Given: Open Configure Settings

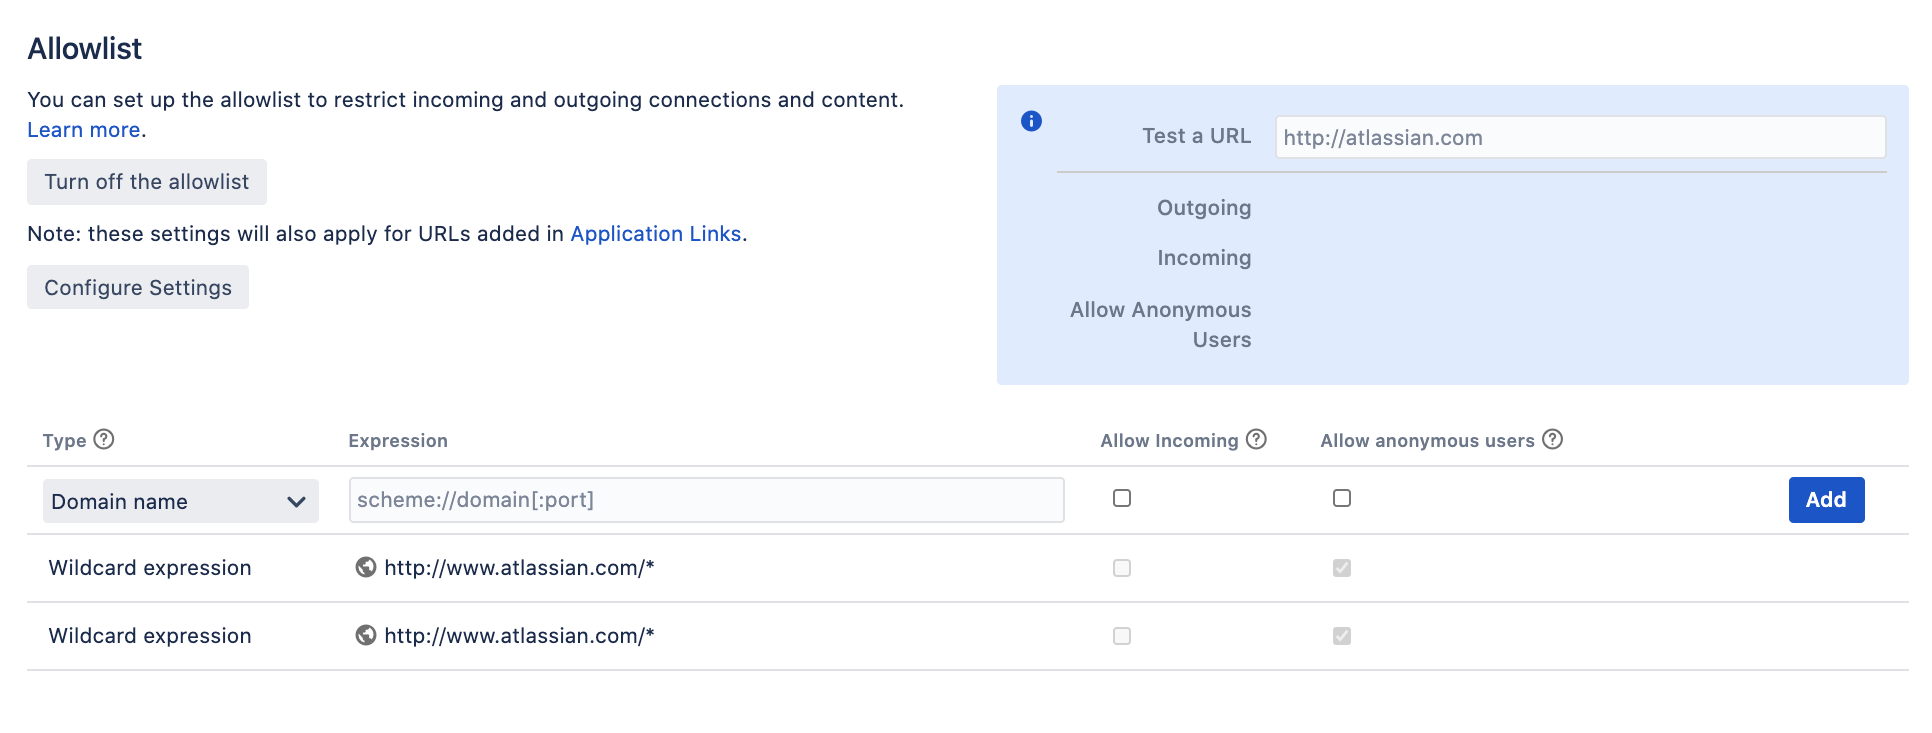Looking at the screenshot, I should 138,287.
